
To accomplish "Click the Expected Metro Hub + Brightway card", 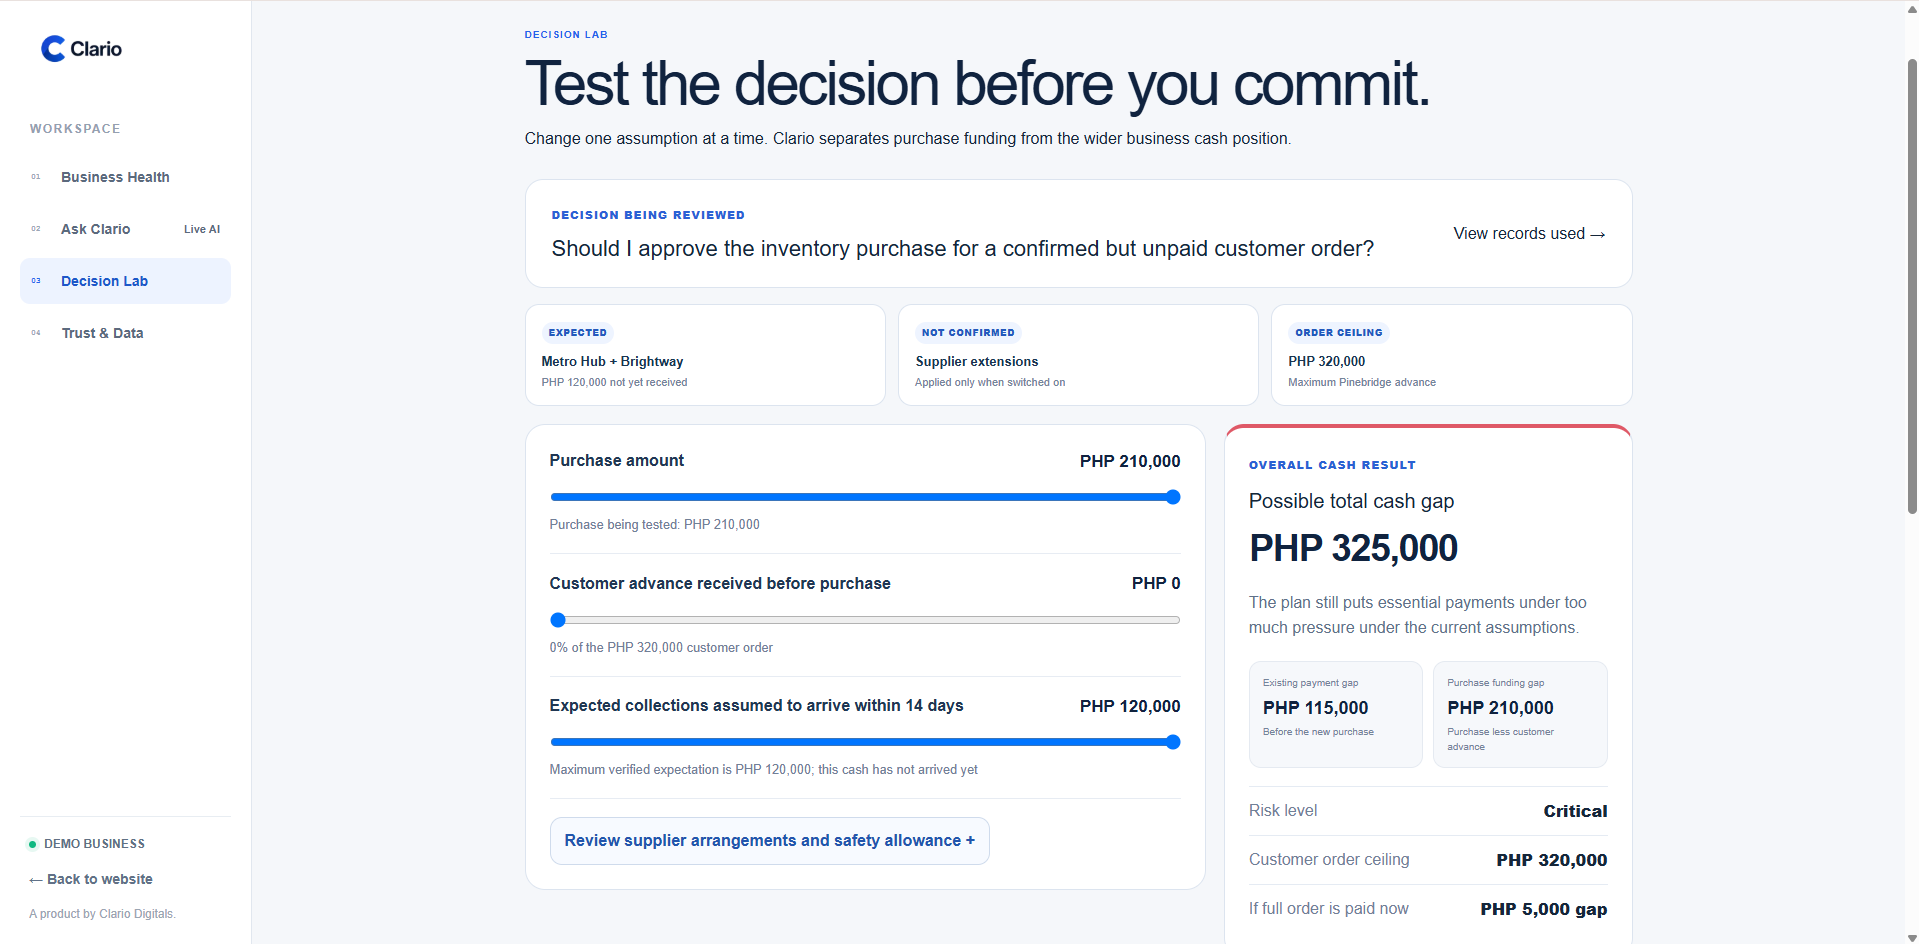I will [x=705, y=355].
